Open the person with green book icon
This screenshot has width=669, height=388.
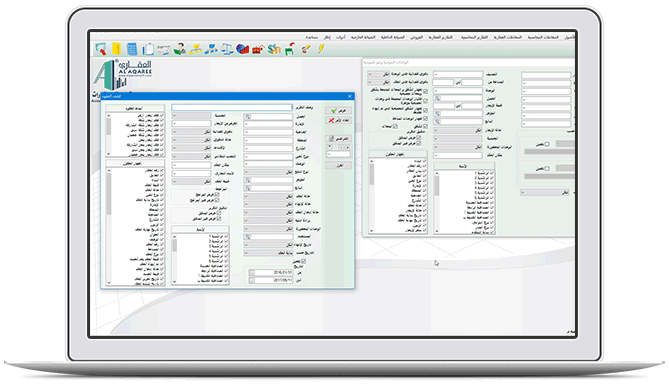(x=180, y=50)
